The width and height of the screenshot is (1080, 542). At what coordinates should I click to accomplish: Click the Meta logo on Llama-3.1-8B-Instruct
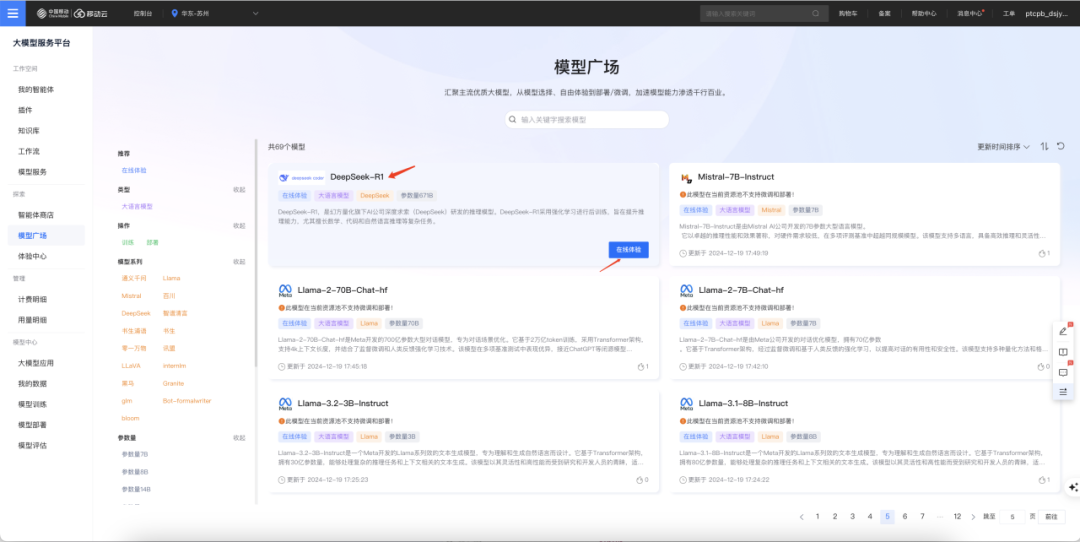click(x=687, y=403)
